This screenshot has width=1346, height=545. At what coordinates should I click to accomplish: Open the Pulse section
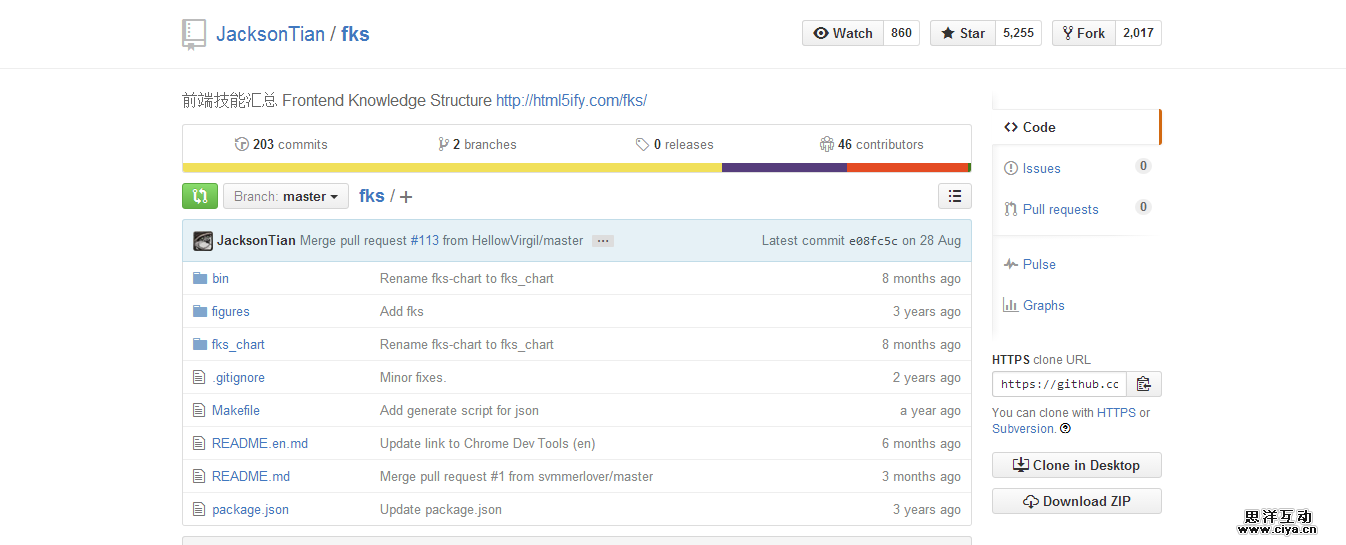1039,264
